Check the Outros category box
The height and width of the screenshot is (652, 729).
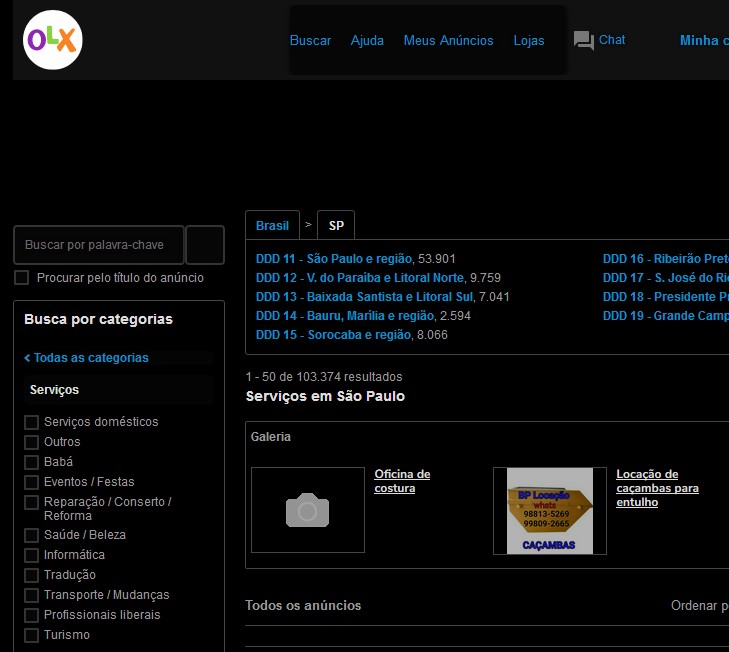(31, 442)
